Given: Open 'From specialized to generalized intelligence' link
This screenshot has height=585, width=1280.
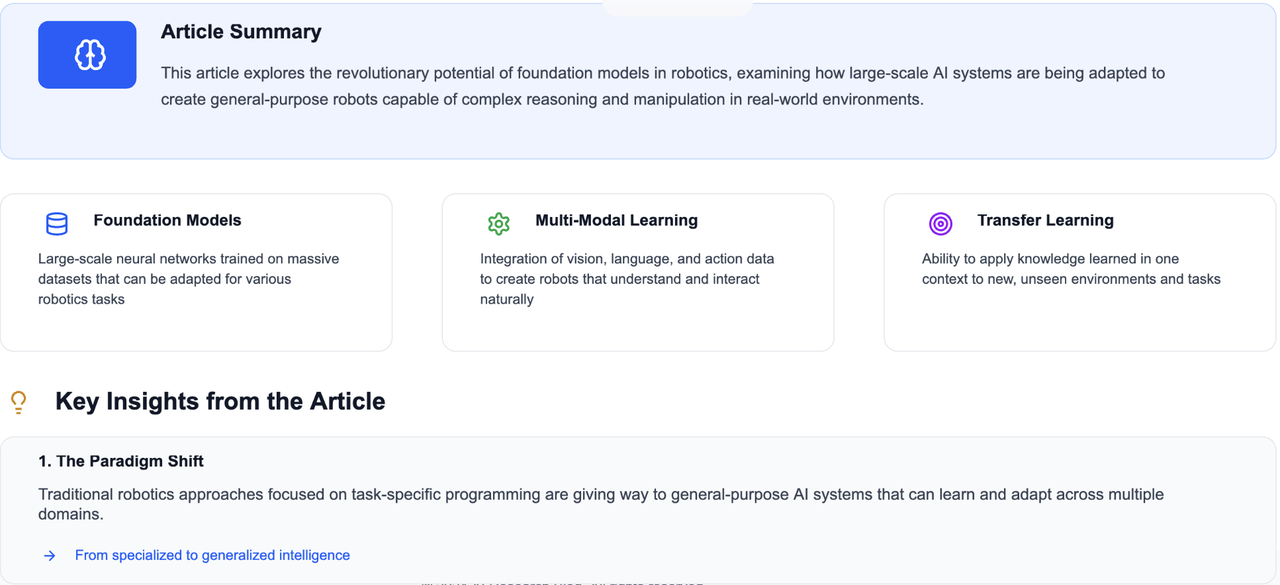Looking at the screenshot, I should point(212,555).
